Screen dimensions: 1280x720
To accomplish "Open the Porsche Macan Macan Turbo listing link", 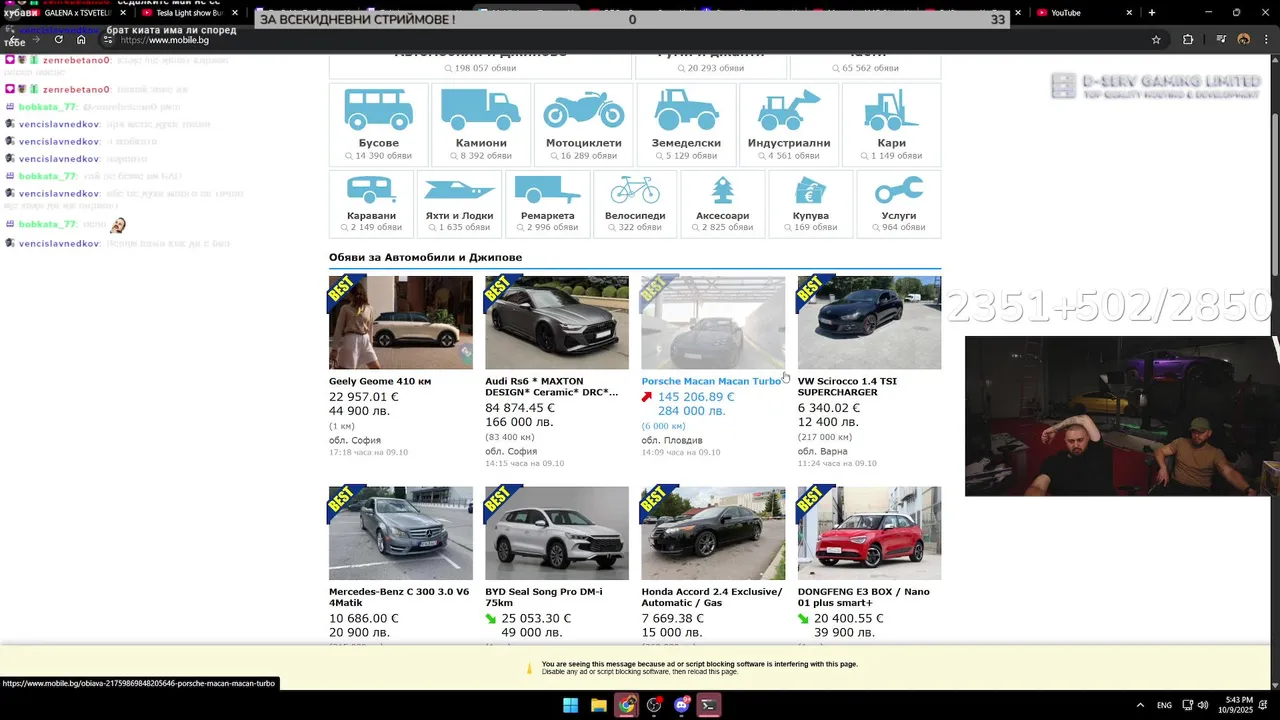I will (711, 381).
